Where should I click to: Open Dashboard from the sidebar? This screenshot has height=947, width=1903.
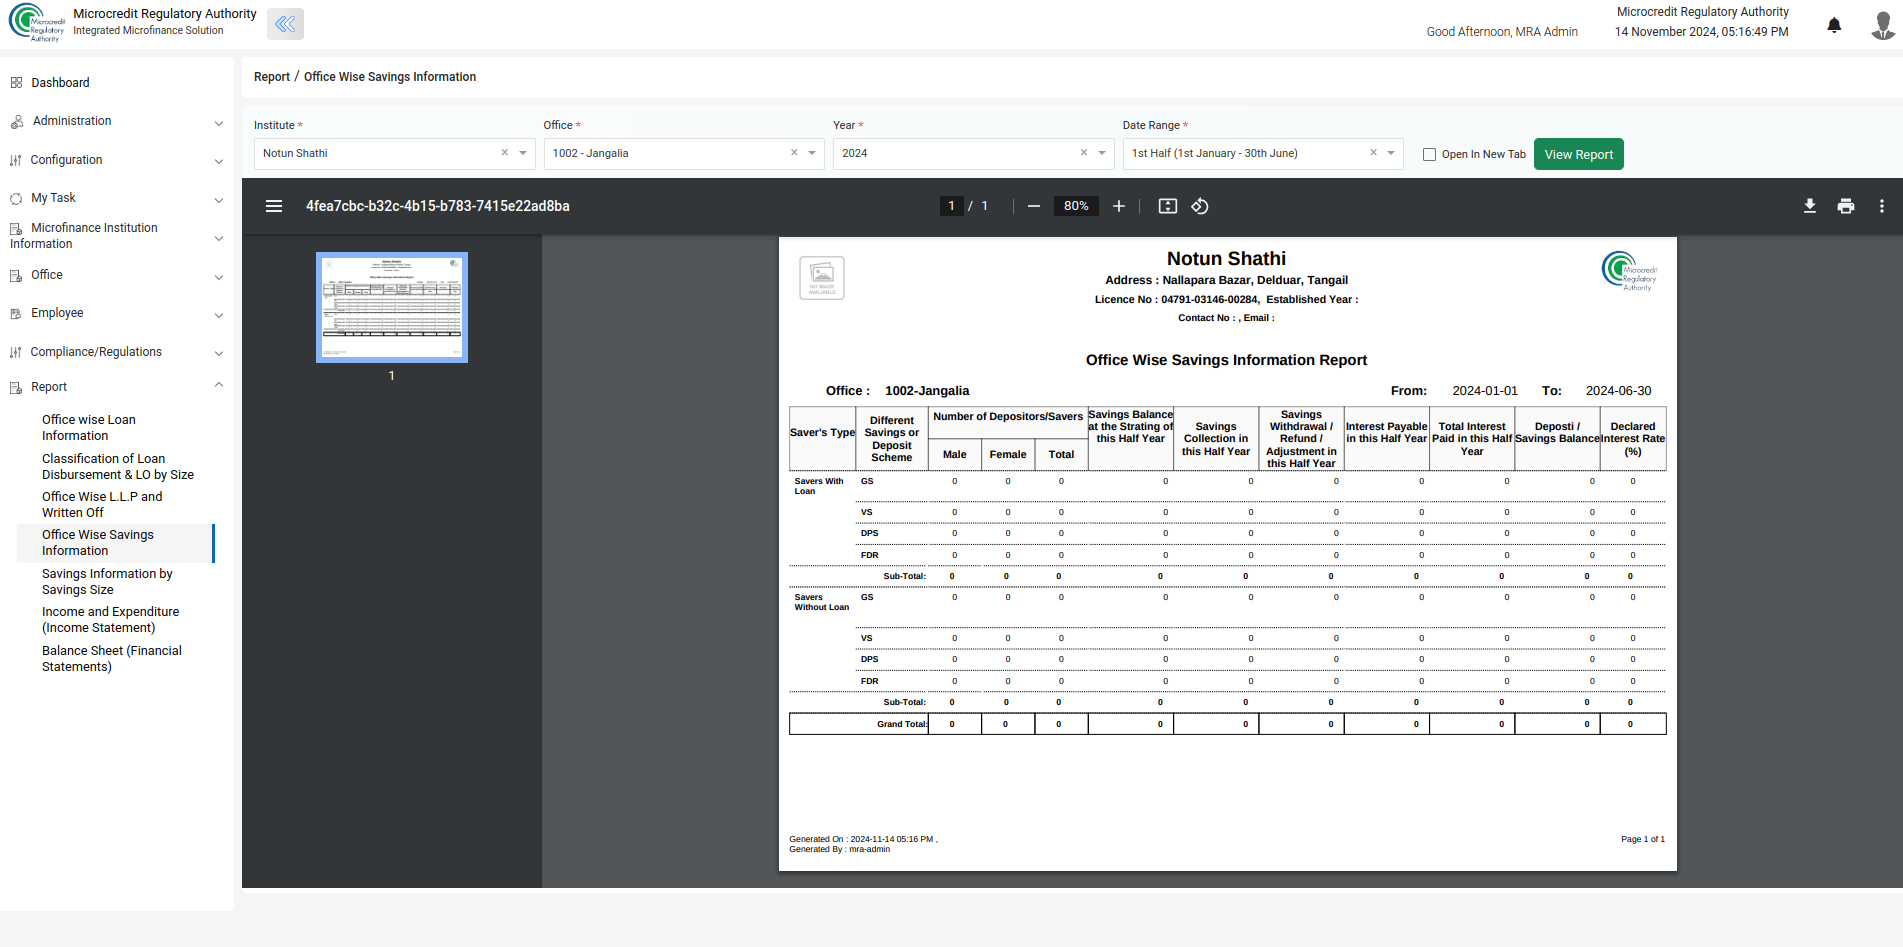(x=60, y=83)
